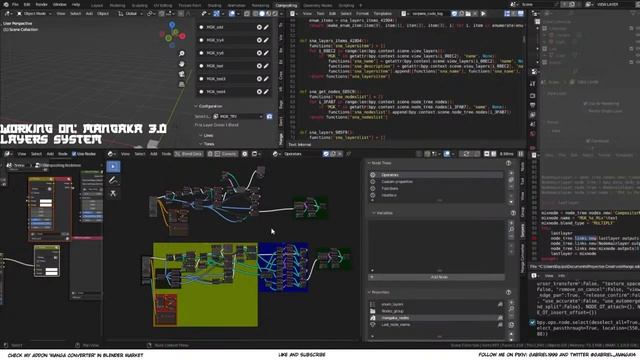Viewport: 640px width, 360px height.
Task: Click the pause icon in the node editor header
Action: coord(520,154)
